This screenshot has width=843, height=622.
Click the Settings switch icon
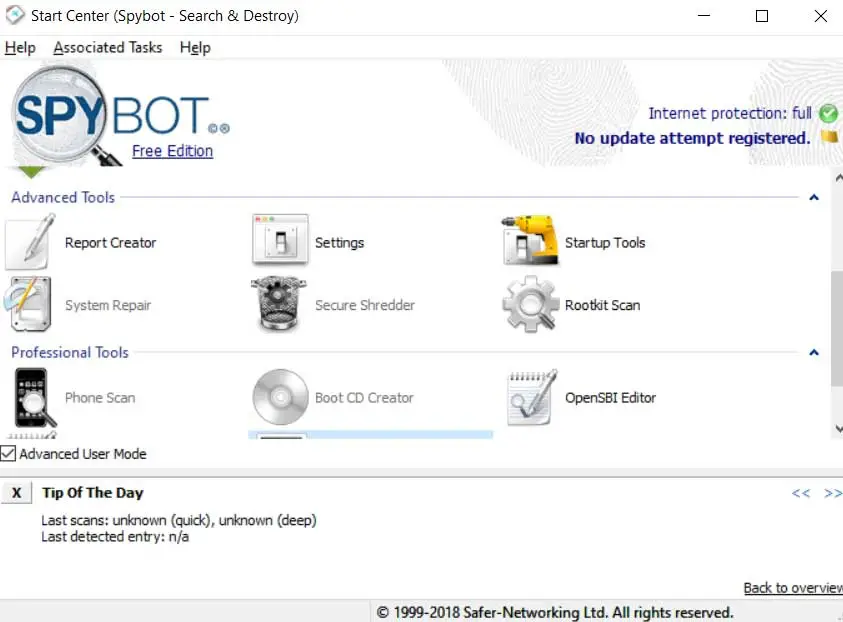(280, 240)
